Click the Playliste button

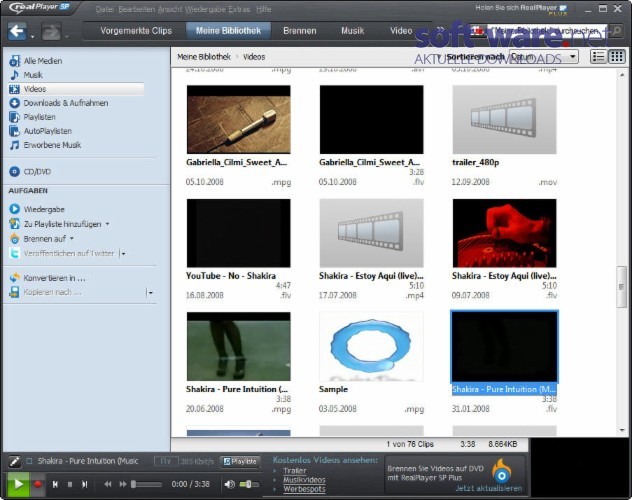click(x=240, y=461)
